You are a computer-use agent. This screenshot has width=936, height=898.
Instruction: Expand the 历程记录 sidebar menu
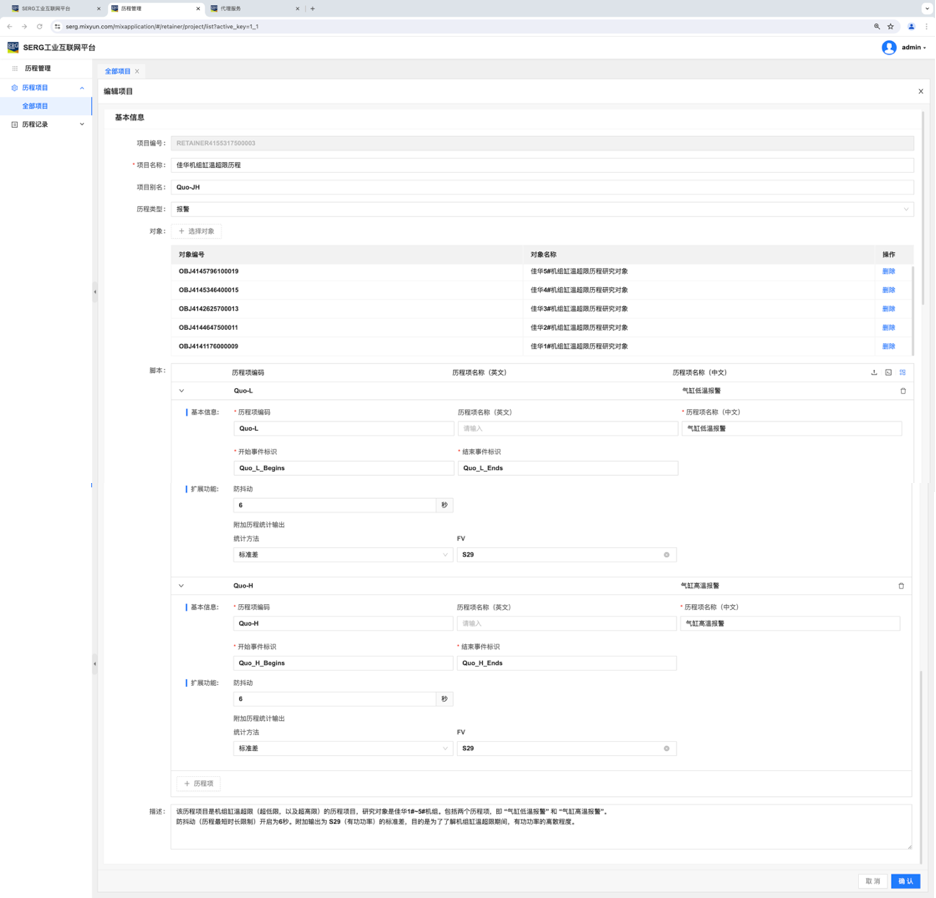45,125
